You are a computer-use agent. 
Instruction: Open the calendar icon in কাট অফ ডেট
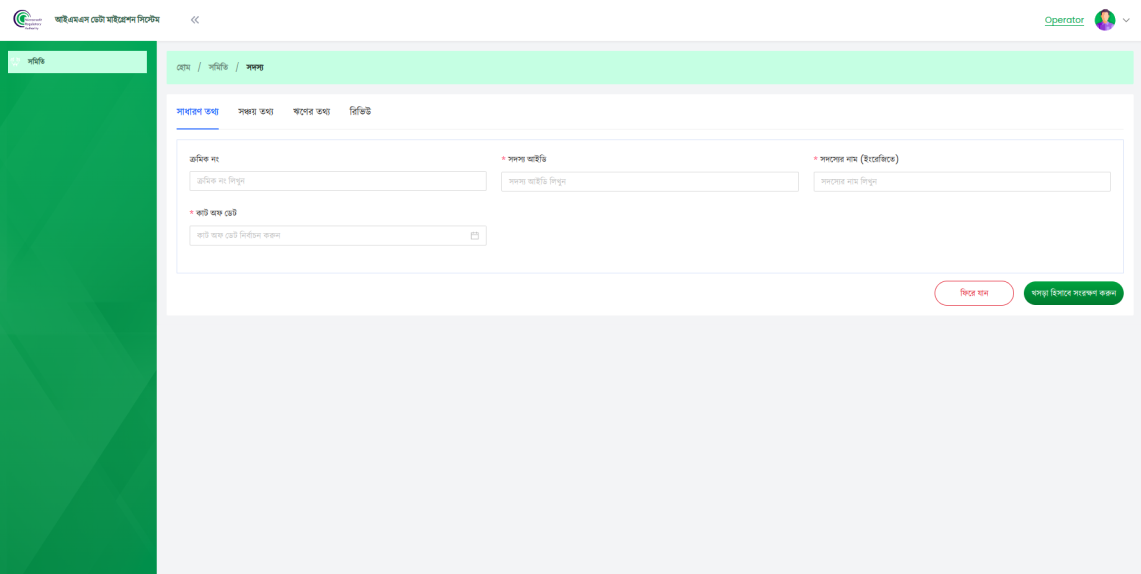pyautogui.click(x=475, y=236)
